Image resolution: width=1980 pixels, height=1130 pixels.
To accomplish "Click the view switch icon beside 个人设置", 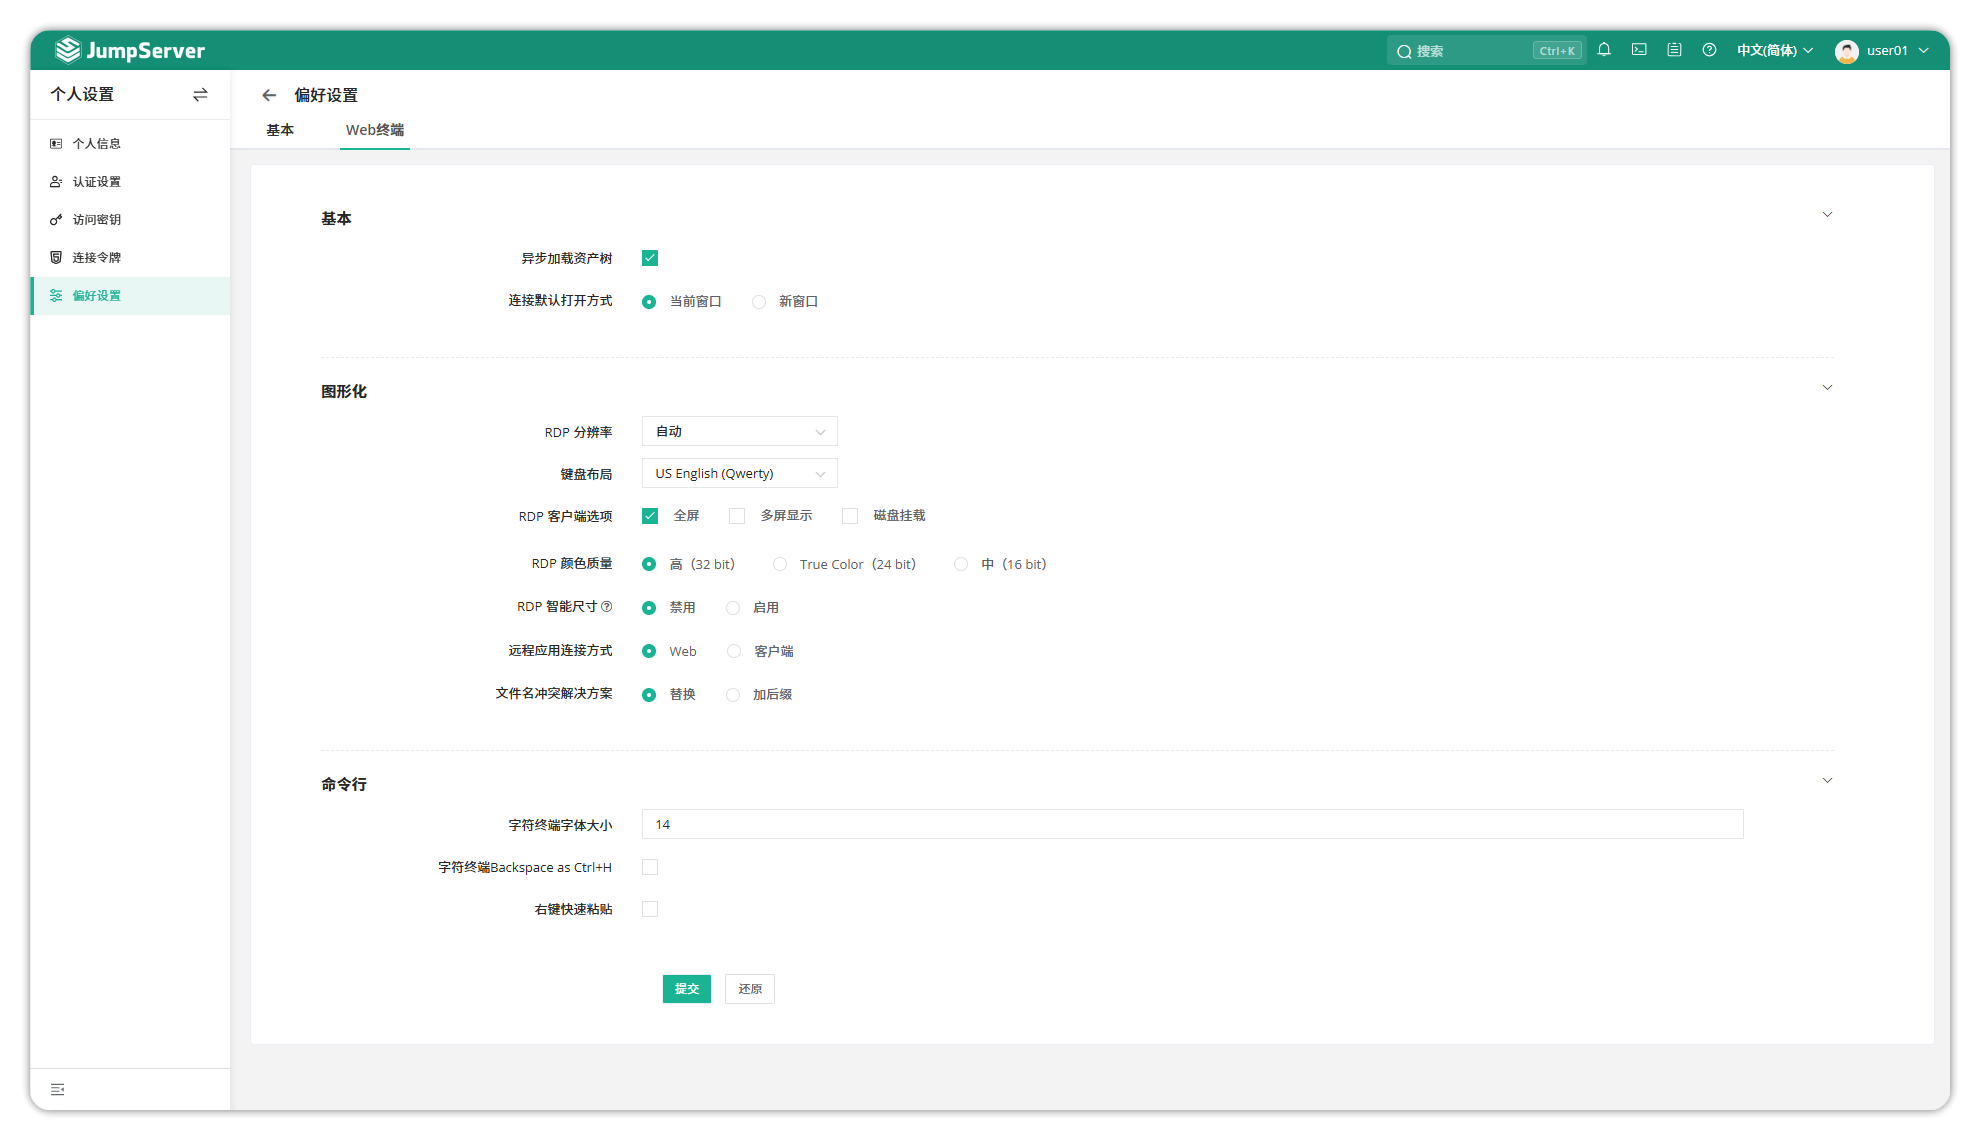I will (x=200, y=94).
